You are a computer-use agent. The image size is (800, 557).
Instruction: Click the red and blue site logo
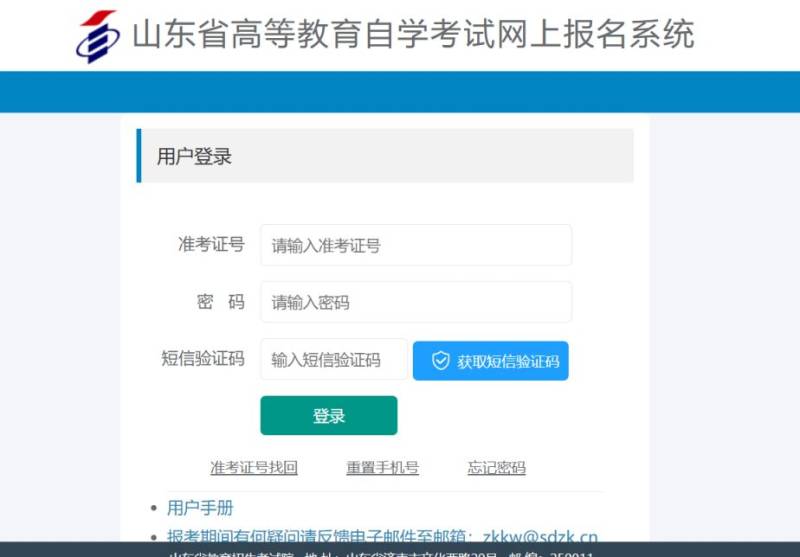pos(98,36)
